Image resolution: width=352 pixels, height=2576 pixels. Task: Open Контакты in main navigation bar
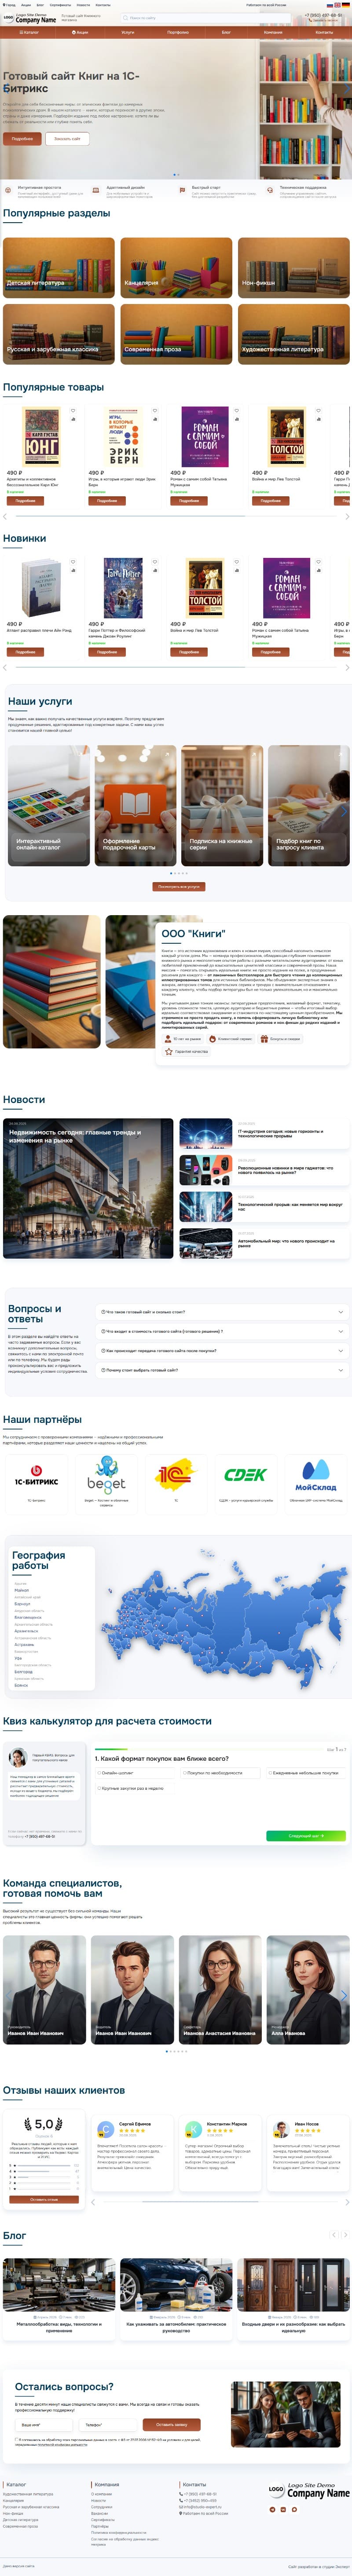pos(324,32)
